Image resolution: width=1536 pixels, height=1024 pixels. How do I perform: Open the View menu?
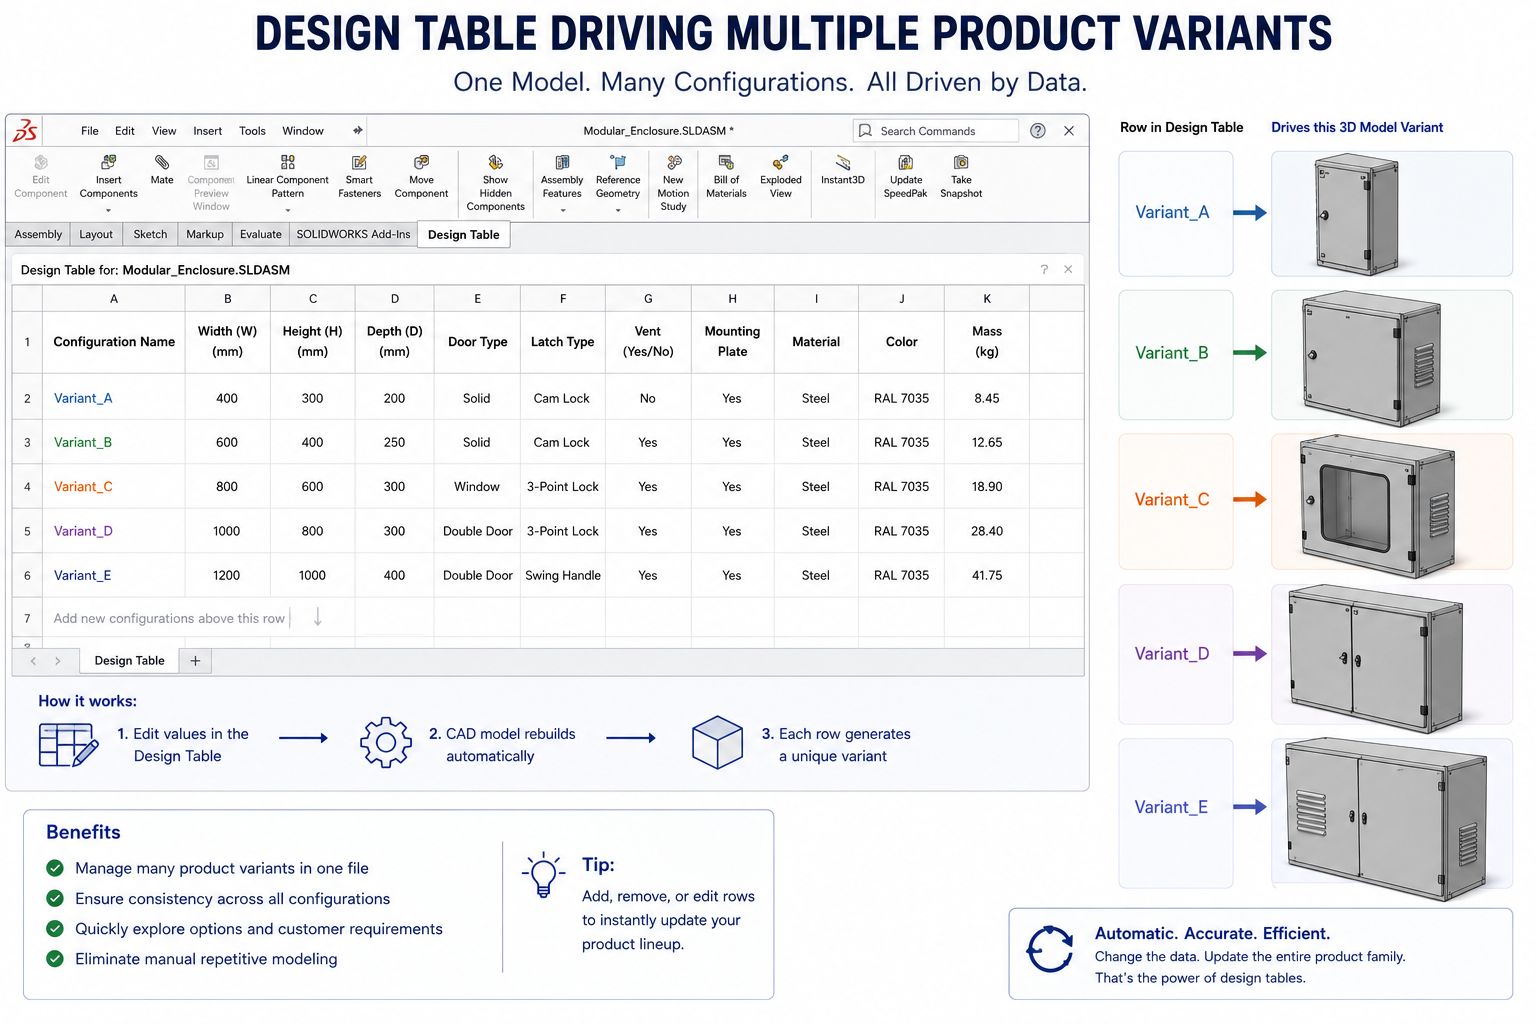164,131
